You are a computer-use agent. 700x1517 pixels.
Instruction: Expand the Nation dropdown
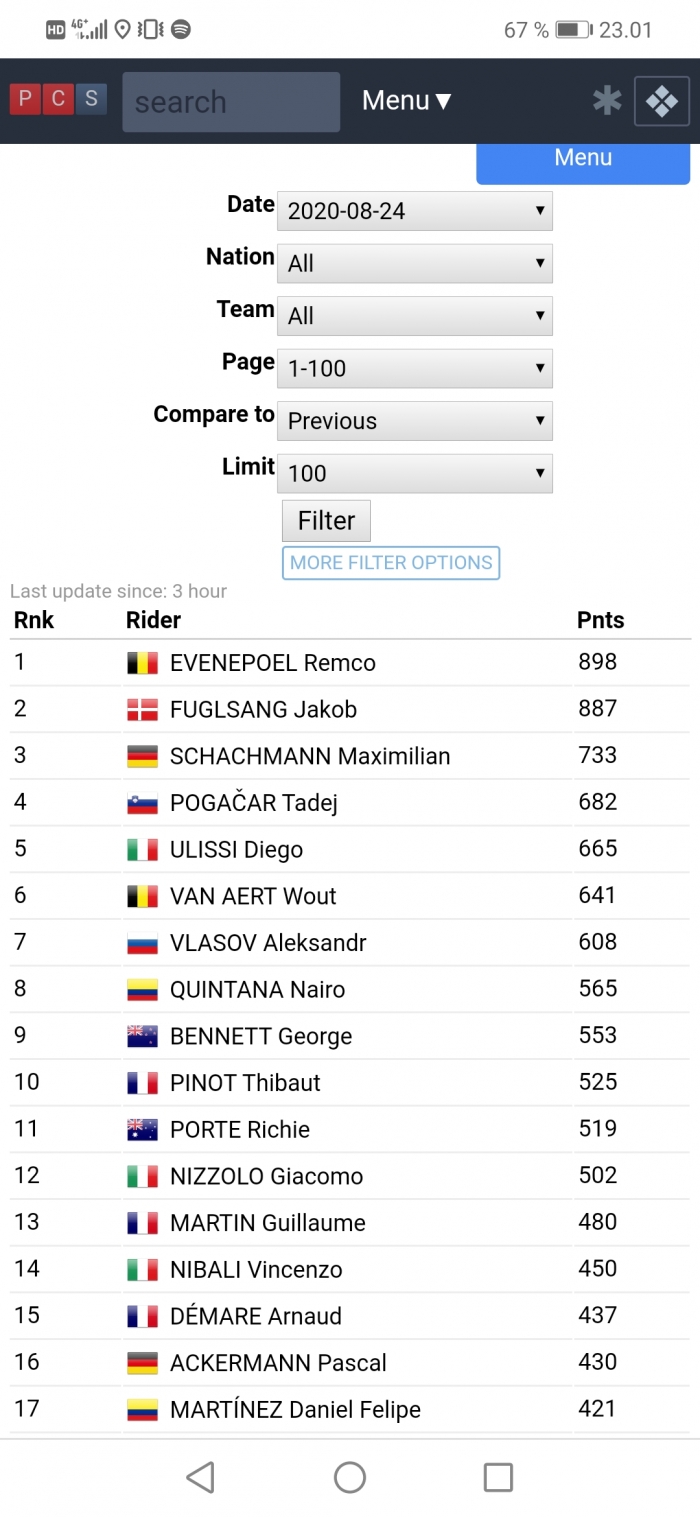coord(415,263)
